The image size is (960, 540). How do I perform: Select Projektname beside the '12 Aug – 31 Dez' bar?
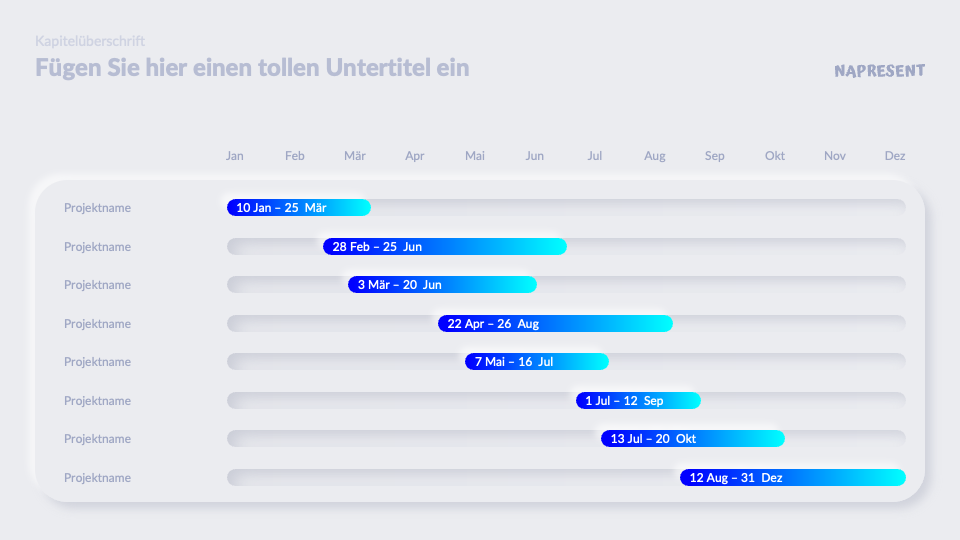(x=98, y=478)
